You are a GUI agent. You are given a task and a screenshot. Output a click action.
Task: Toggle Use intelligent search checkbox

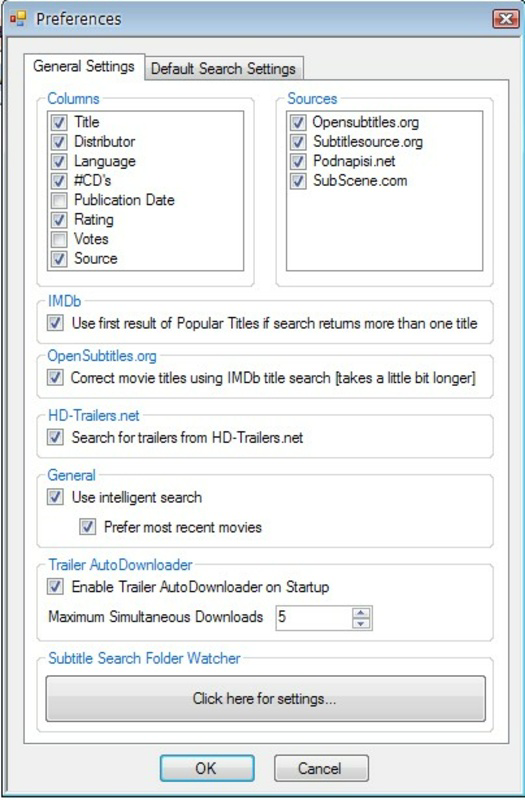55,497
